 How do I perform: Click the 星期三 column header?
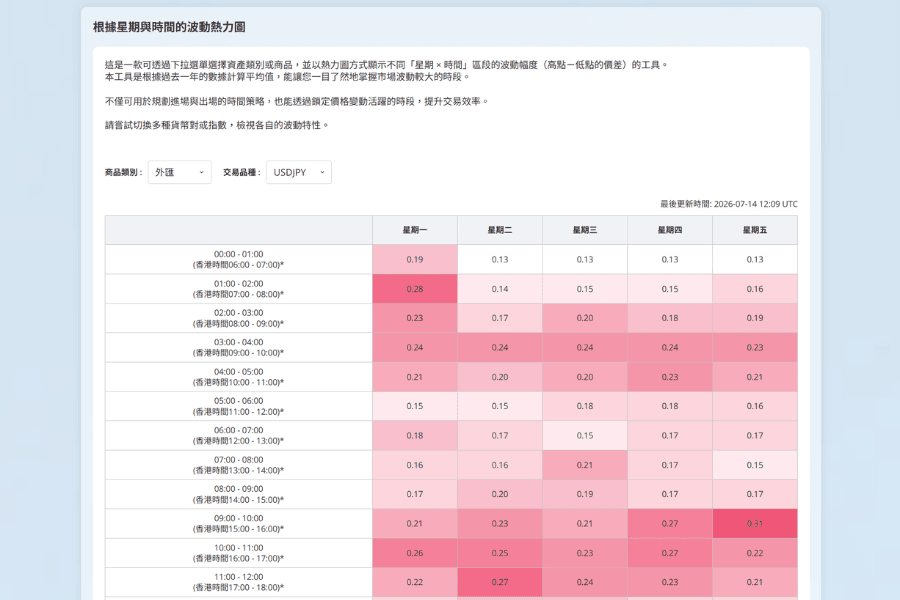(585, 230)
